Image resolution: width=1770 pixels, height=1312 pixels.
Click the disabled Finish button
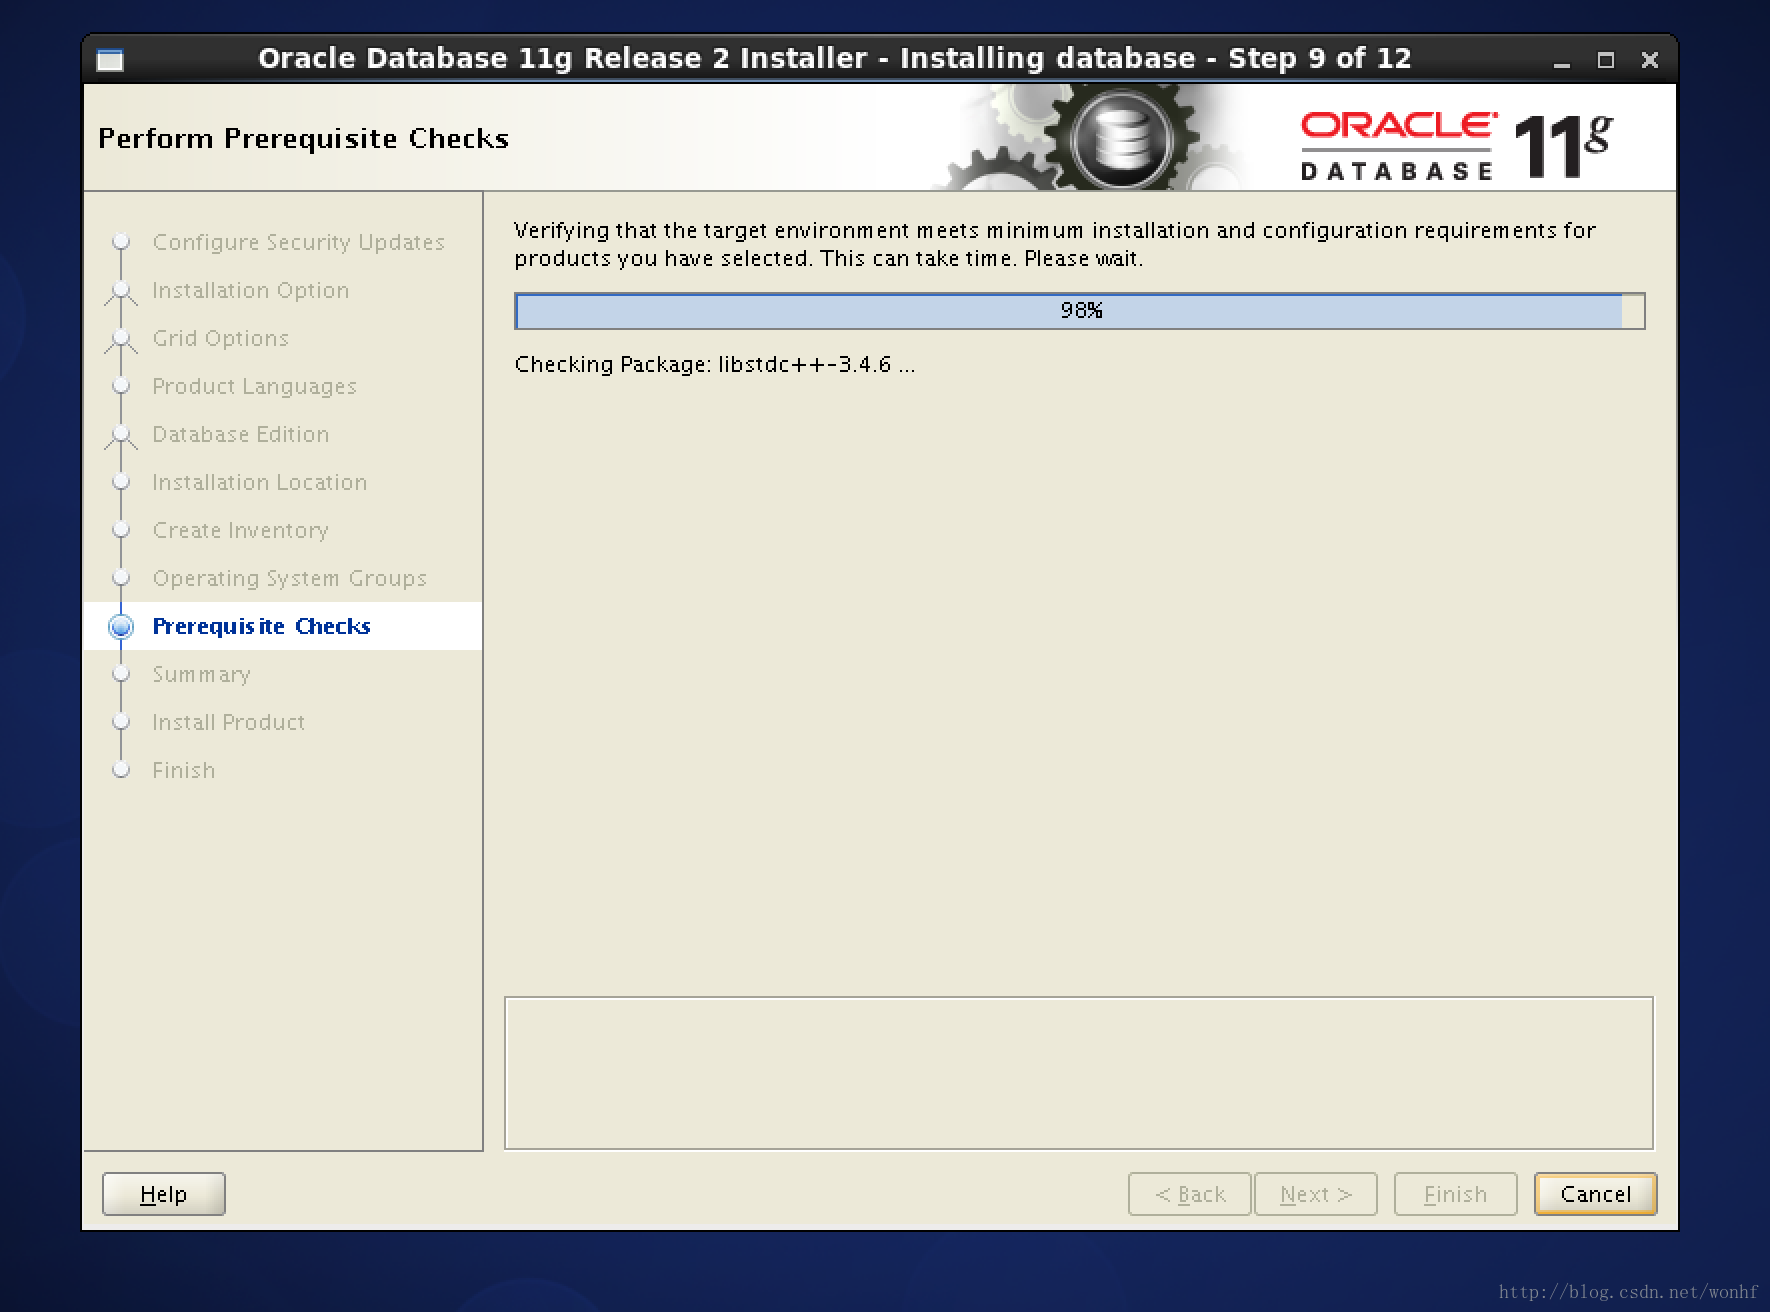tap(1455, 1194)
